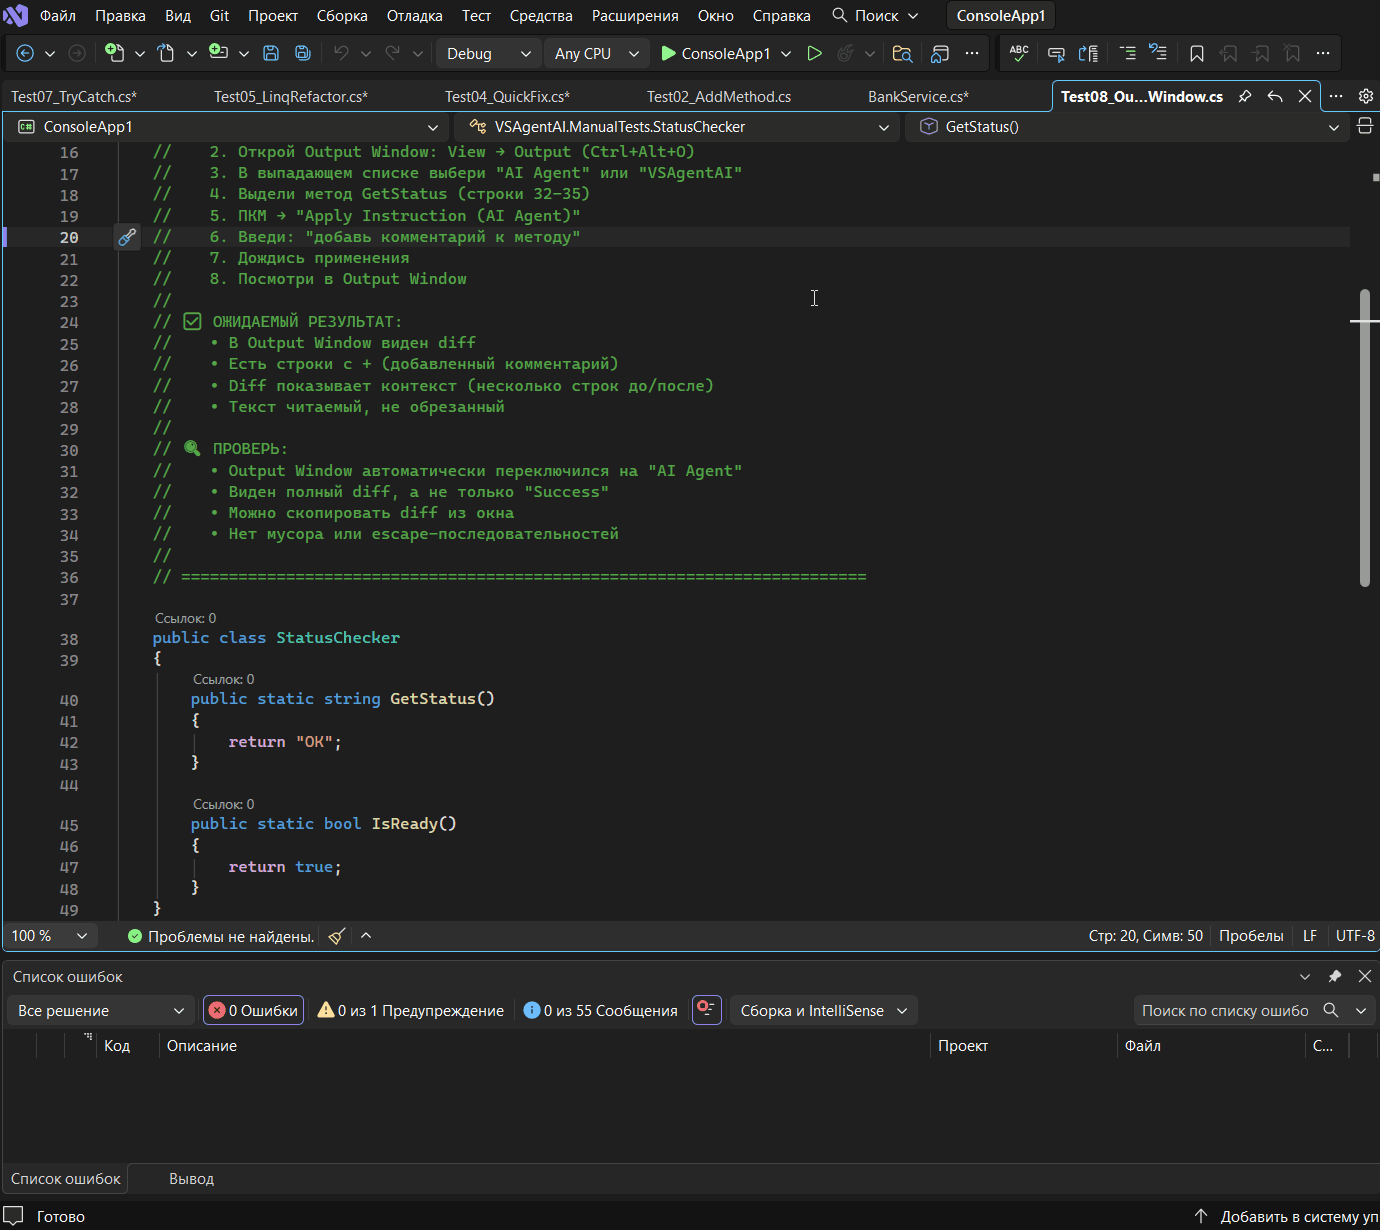
Task: Switch to the BankService.cs tab
Action: pos(917,97)
